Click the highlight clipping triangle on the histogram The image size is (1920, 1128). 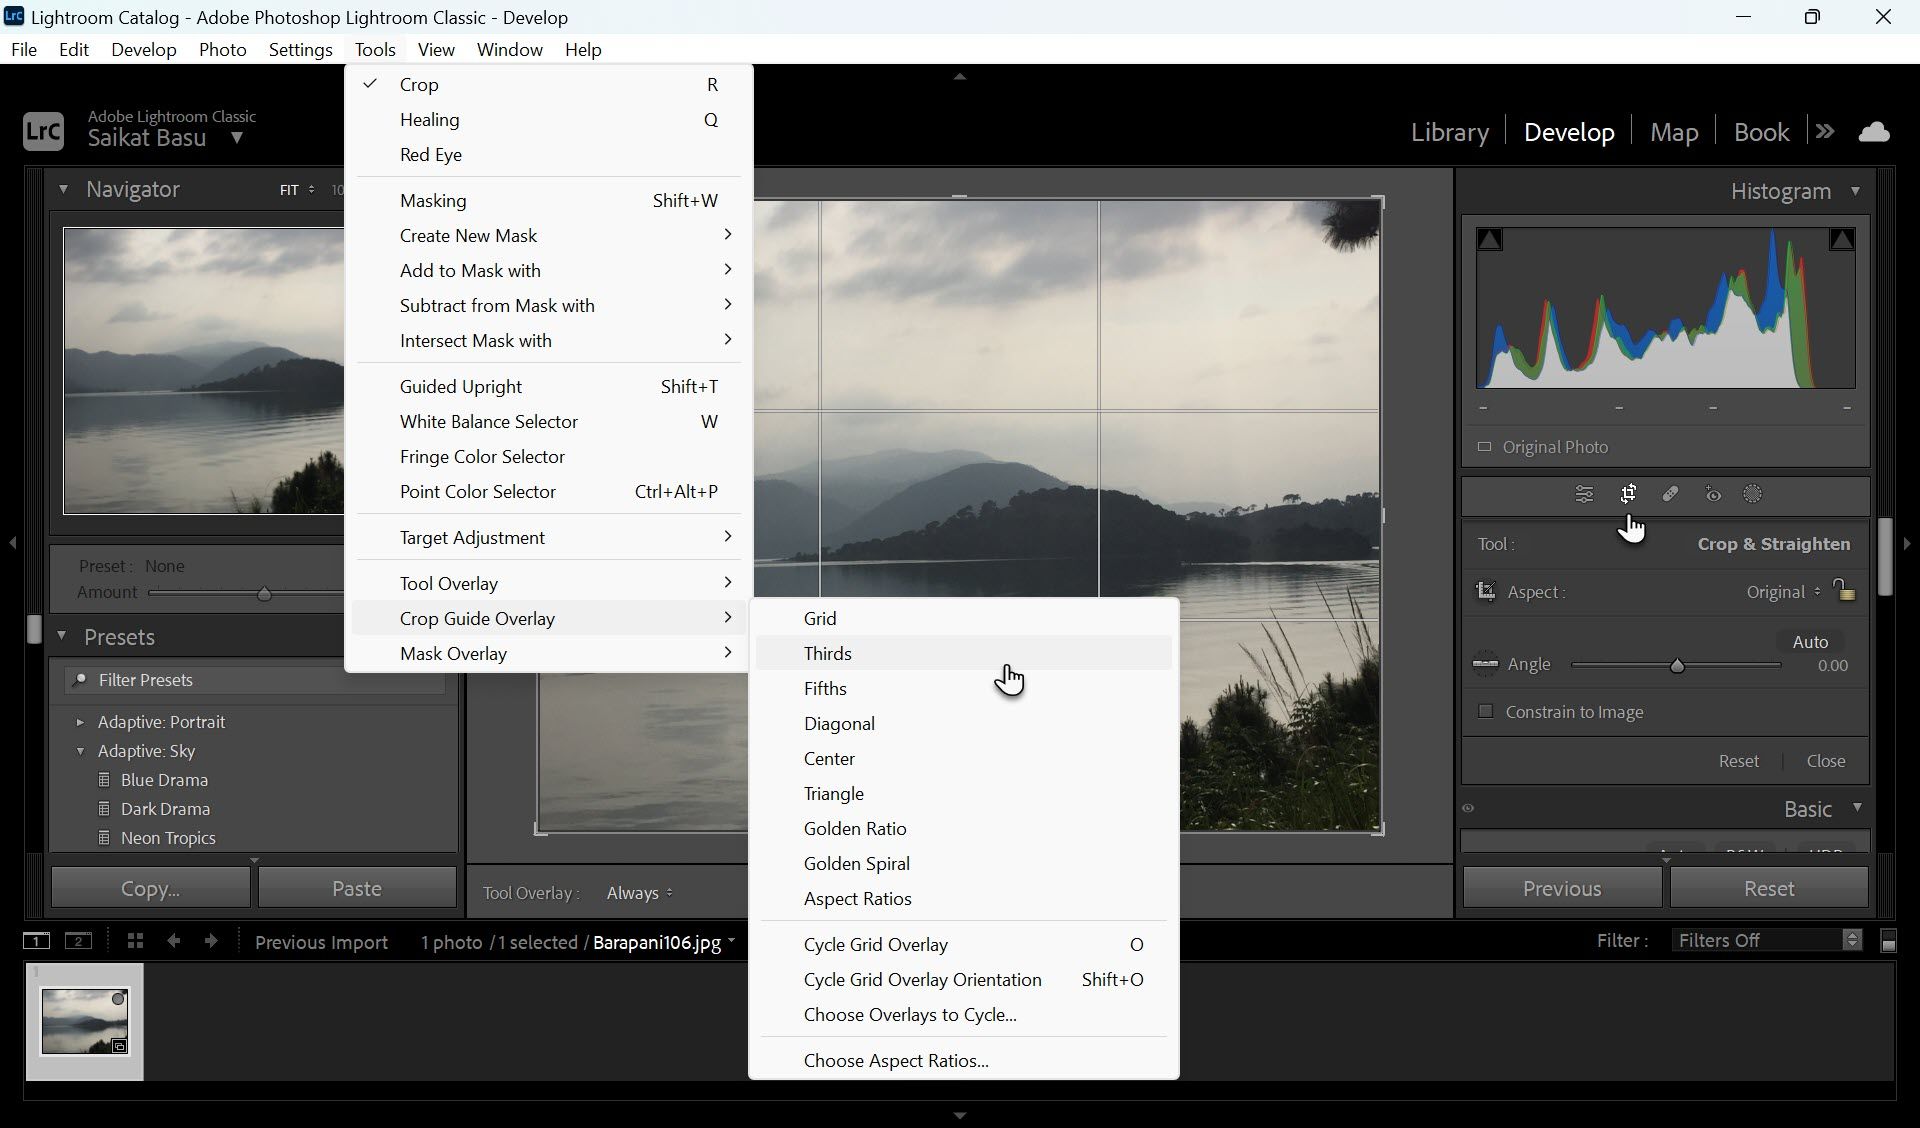click(1842, 238)
